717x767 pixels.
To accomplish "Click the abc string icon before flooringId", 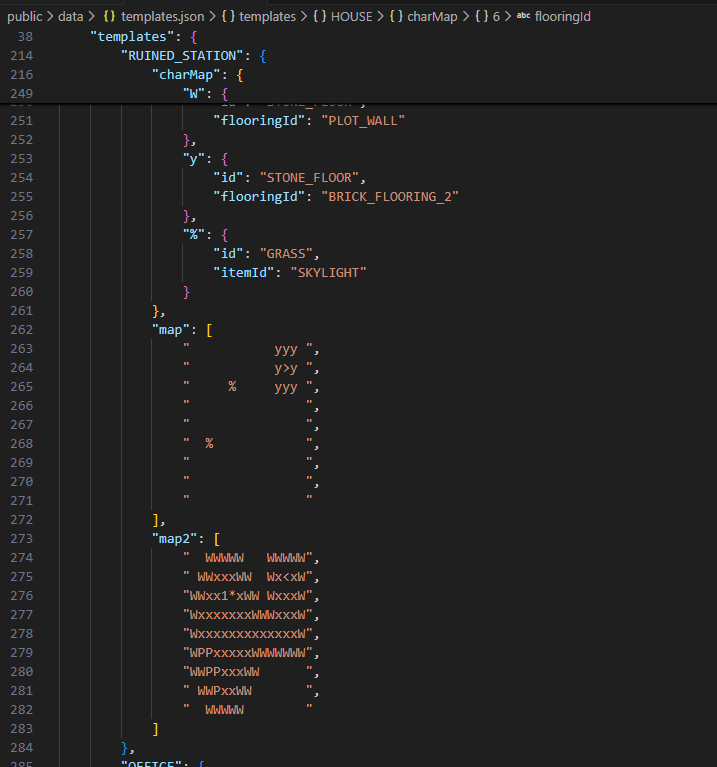I will [523, 17].
